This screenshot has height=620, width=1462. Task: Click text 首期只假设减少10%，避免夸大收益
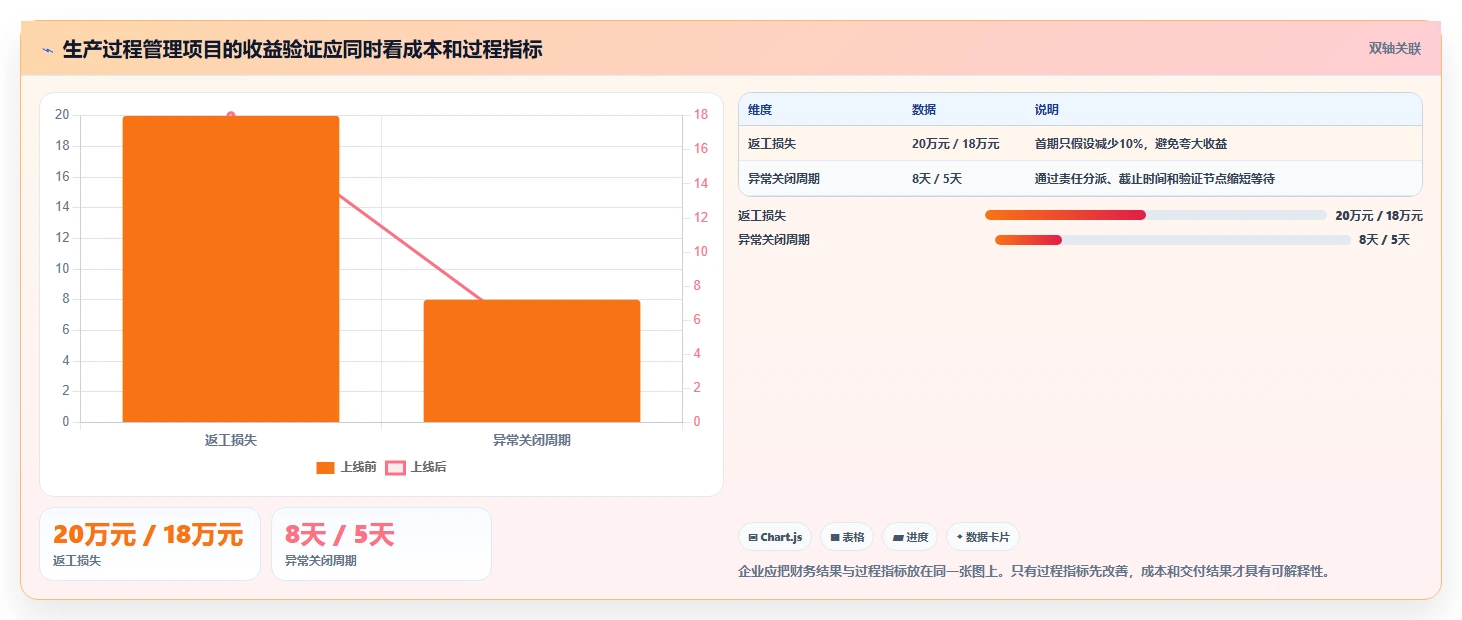click(1131, 144)
